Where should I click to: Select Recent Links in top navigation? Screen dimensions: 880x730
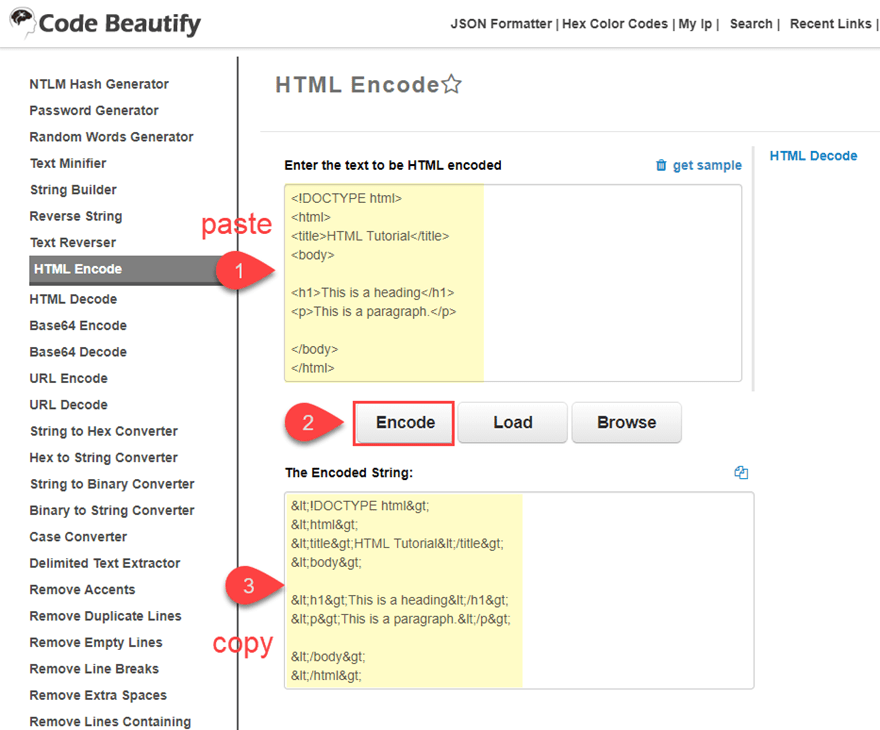(830, 24)
